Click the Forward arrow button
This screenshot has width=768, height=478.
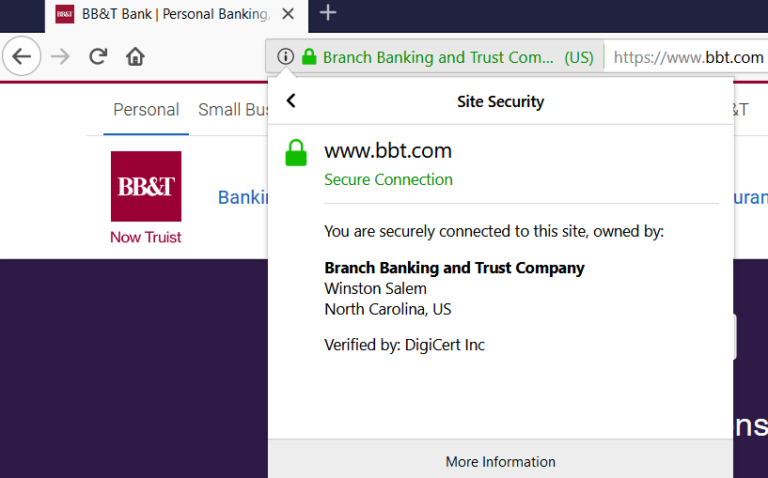click(x=60, y=57)
